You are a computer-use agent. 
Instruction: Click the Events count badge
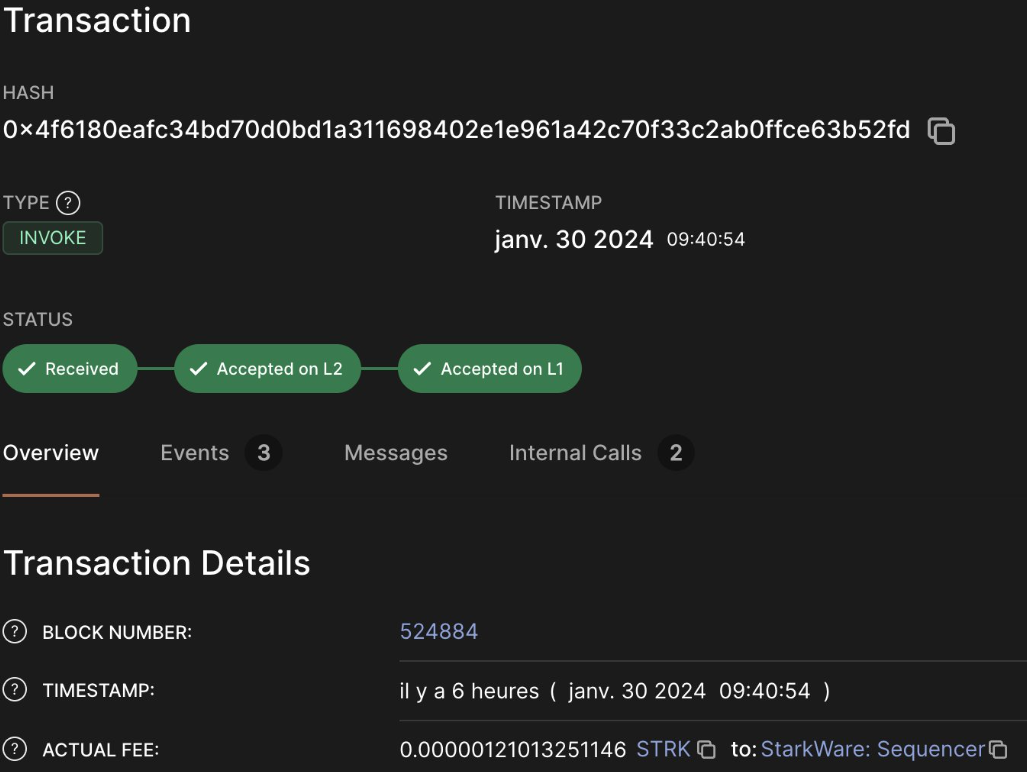[x=264, y=453]
